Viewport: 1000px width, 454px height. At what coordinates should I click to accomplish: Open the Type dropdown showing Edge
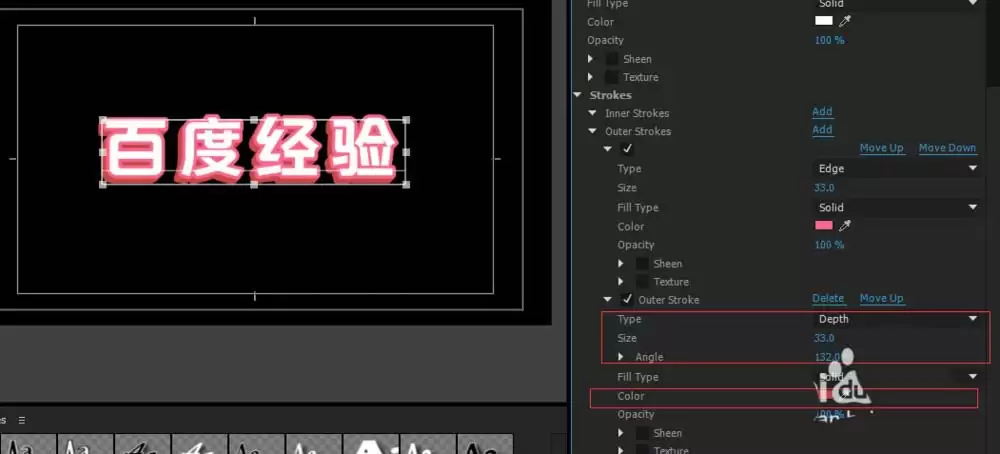point(897,169)
